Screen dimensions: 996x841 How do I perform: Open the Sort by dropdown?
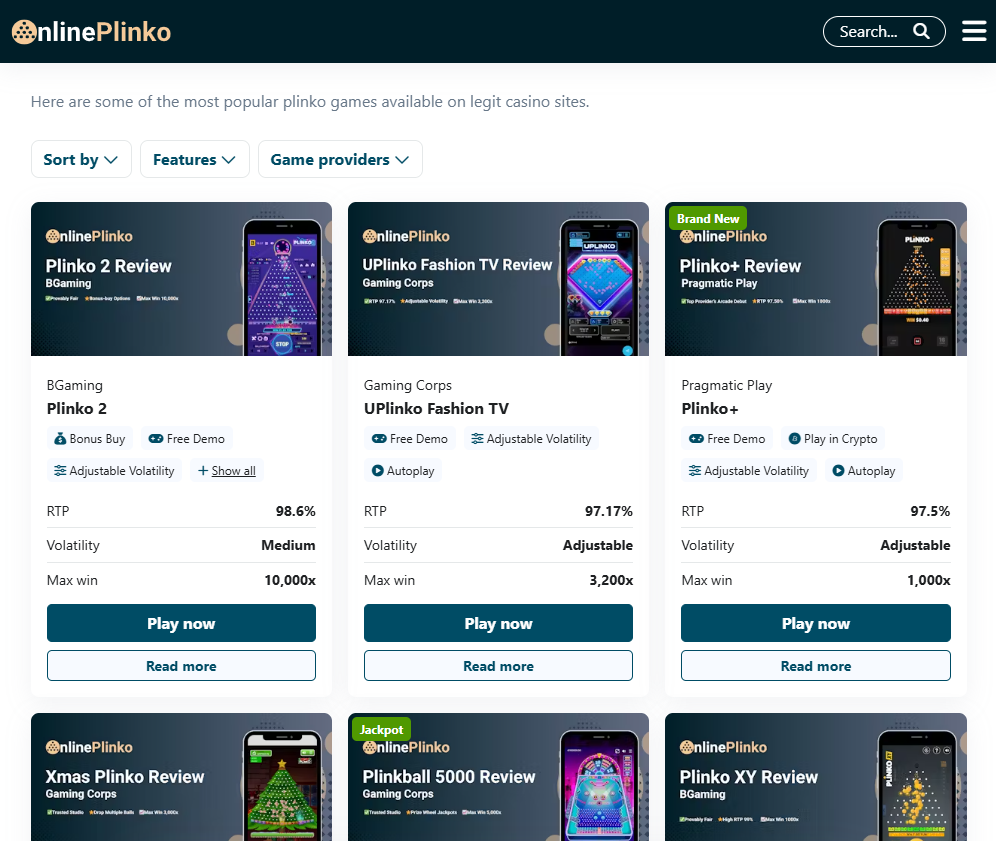(81, 159)
